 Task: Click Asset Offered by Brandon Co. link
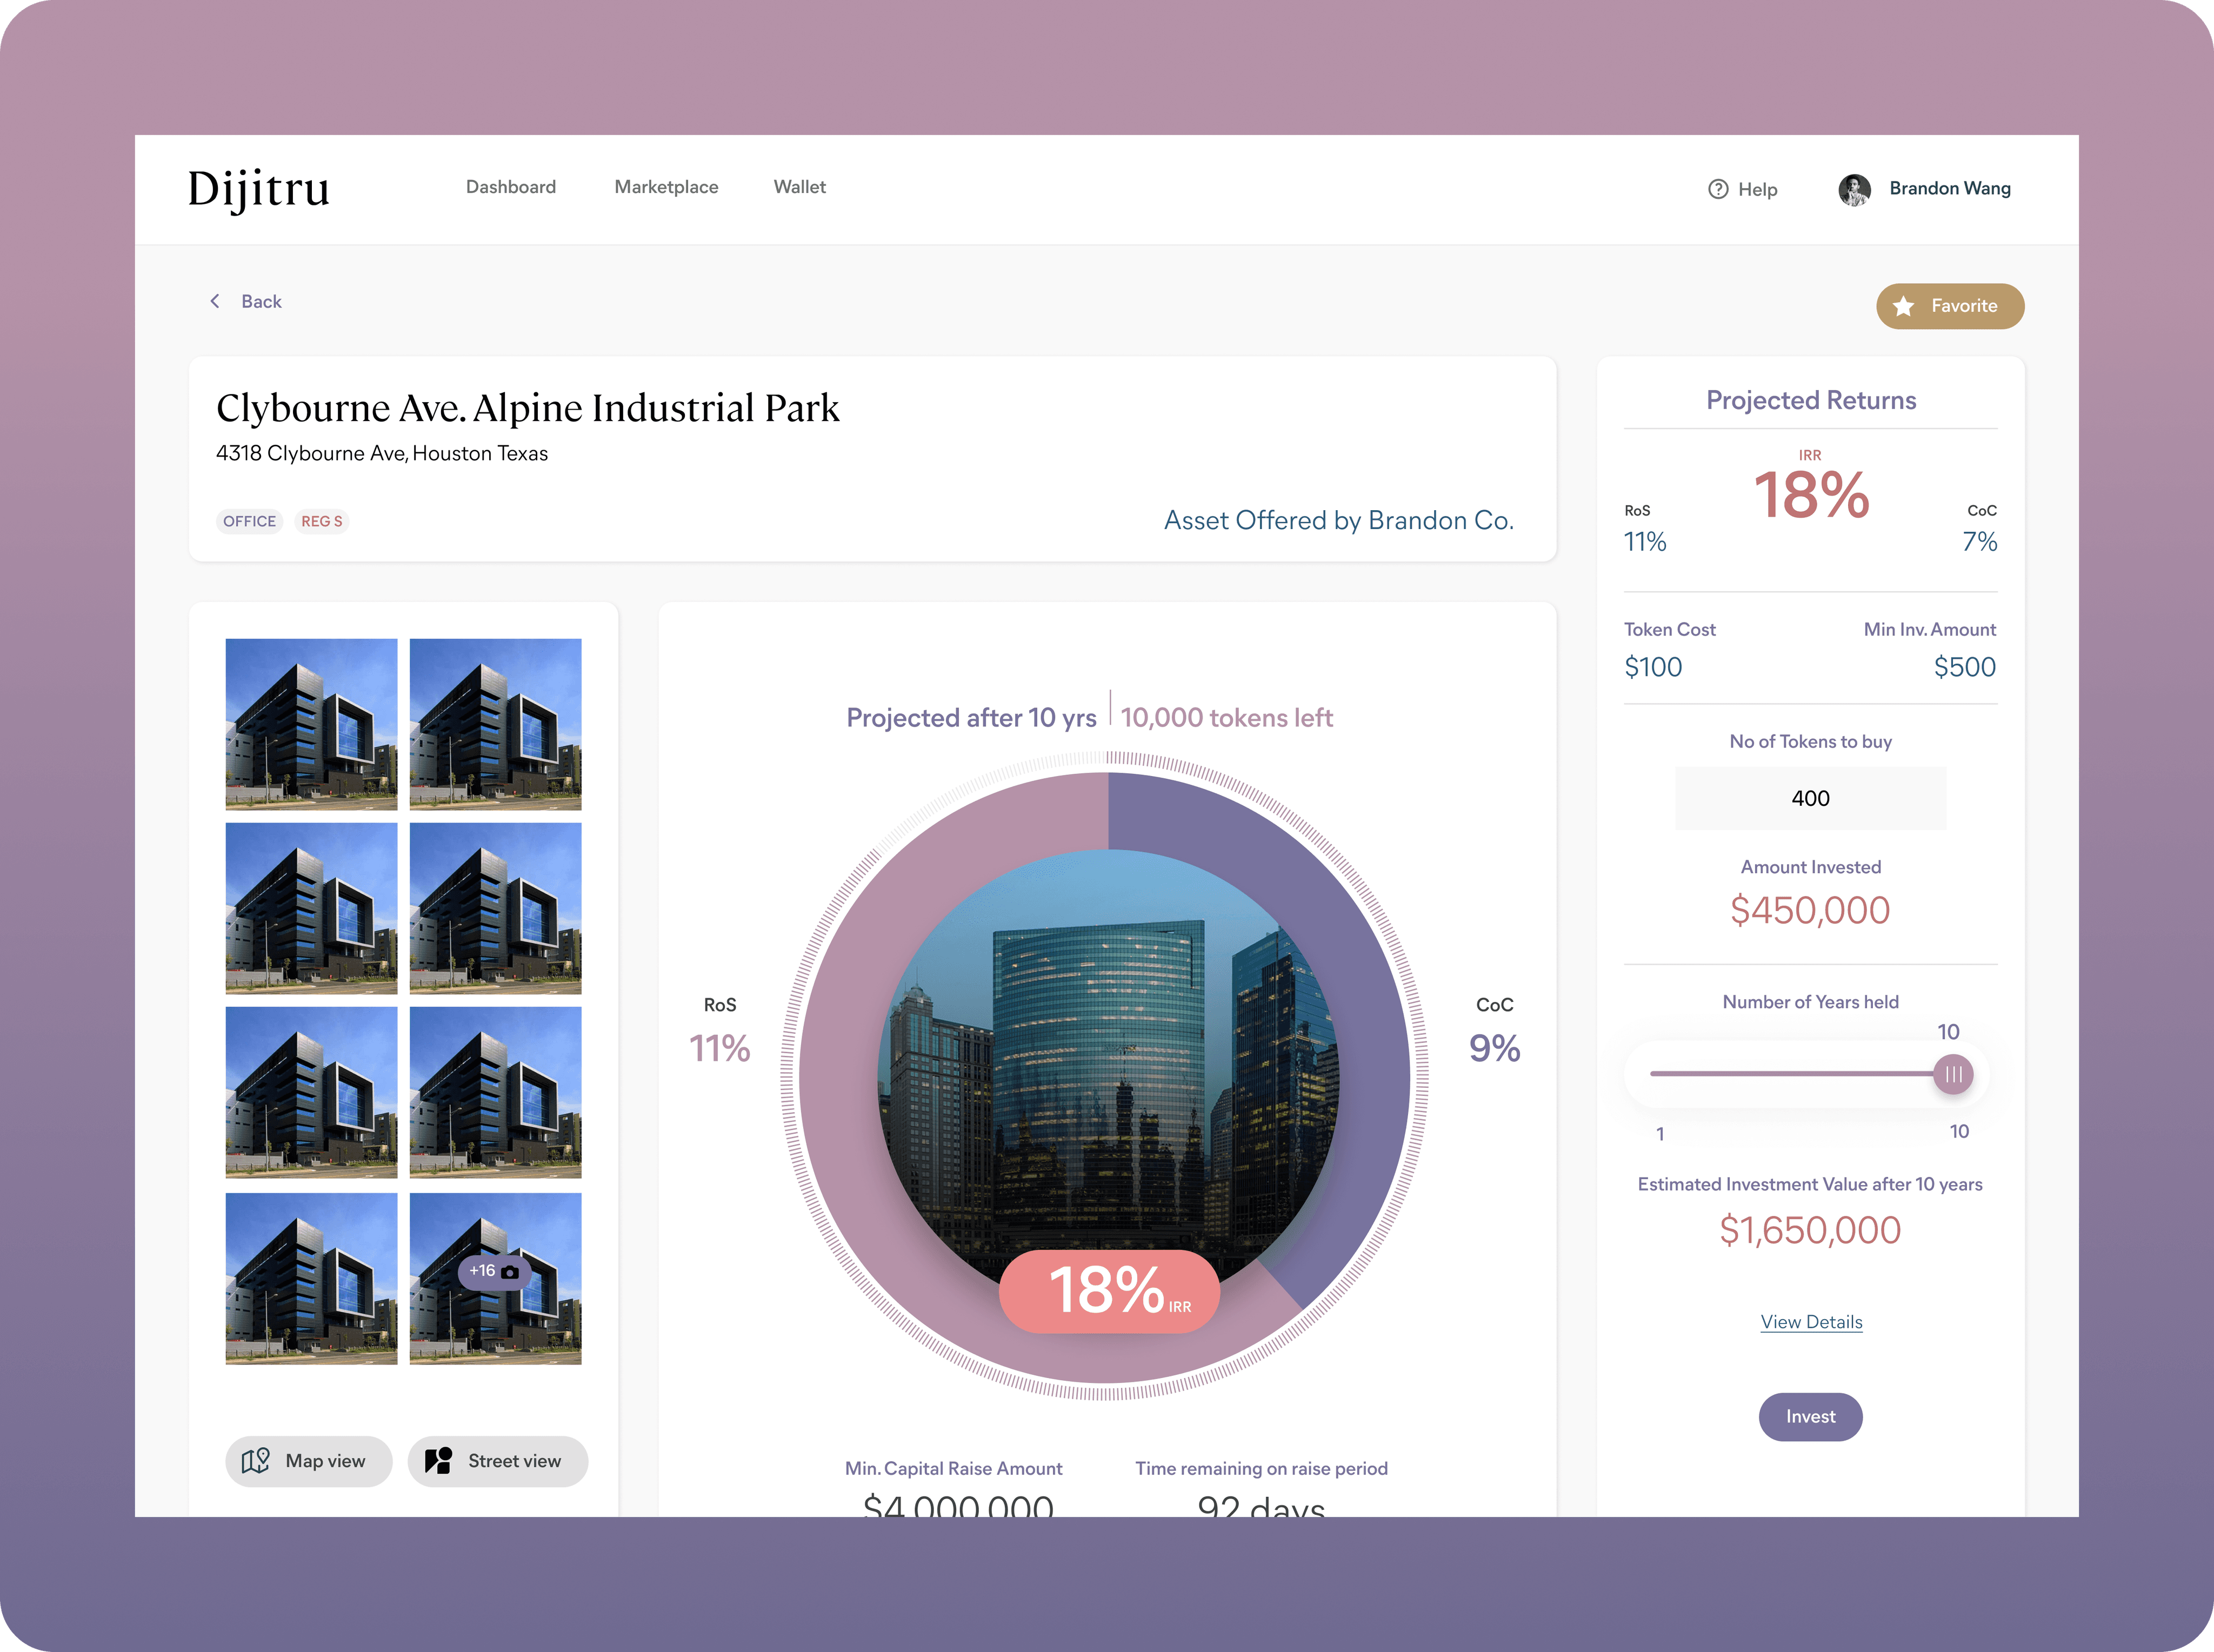click(x=1338, y=520)
